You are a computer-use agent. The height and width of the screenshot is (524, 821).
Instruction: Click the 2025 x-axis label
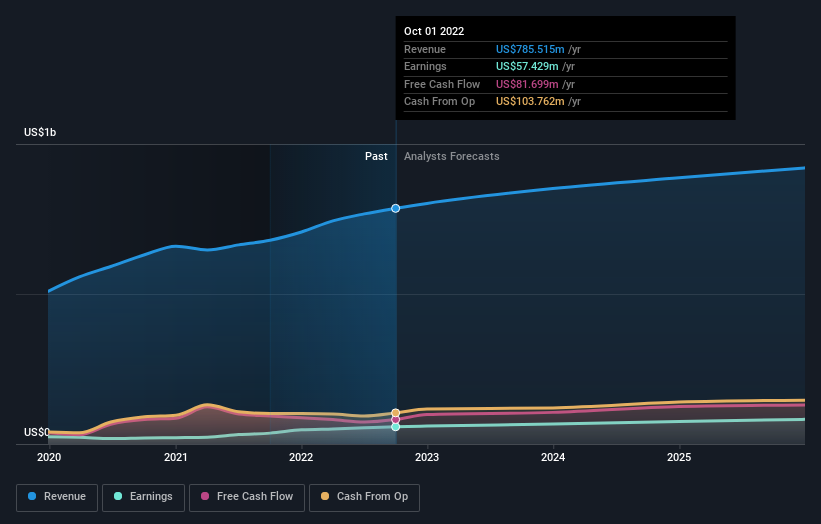[x=679, y=458]
